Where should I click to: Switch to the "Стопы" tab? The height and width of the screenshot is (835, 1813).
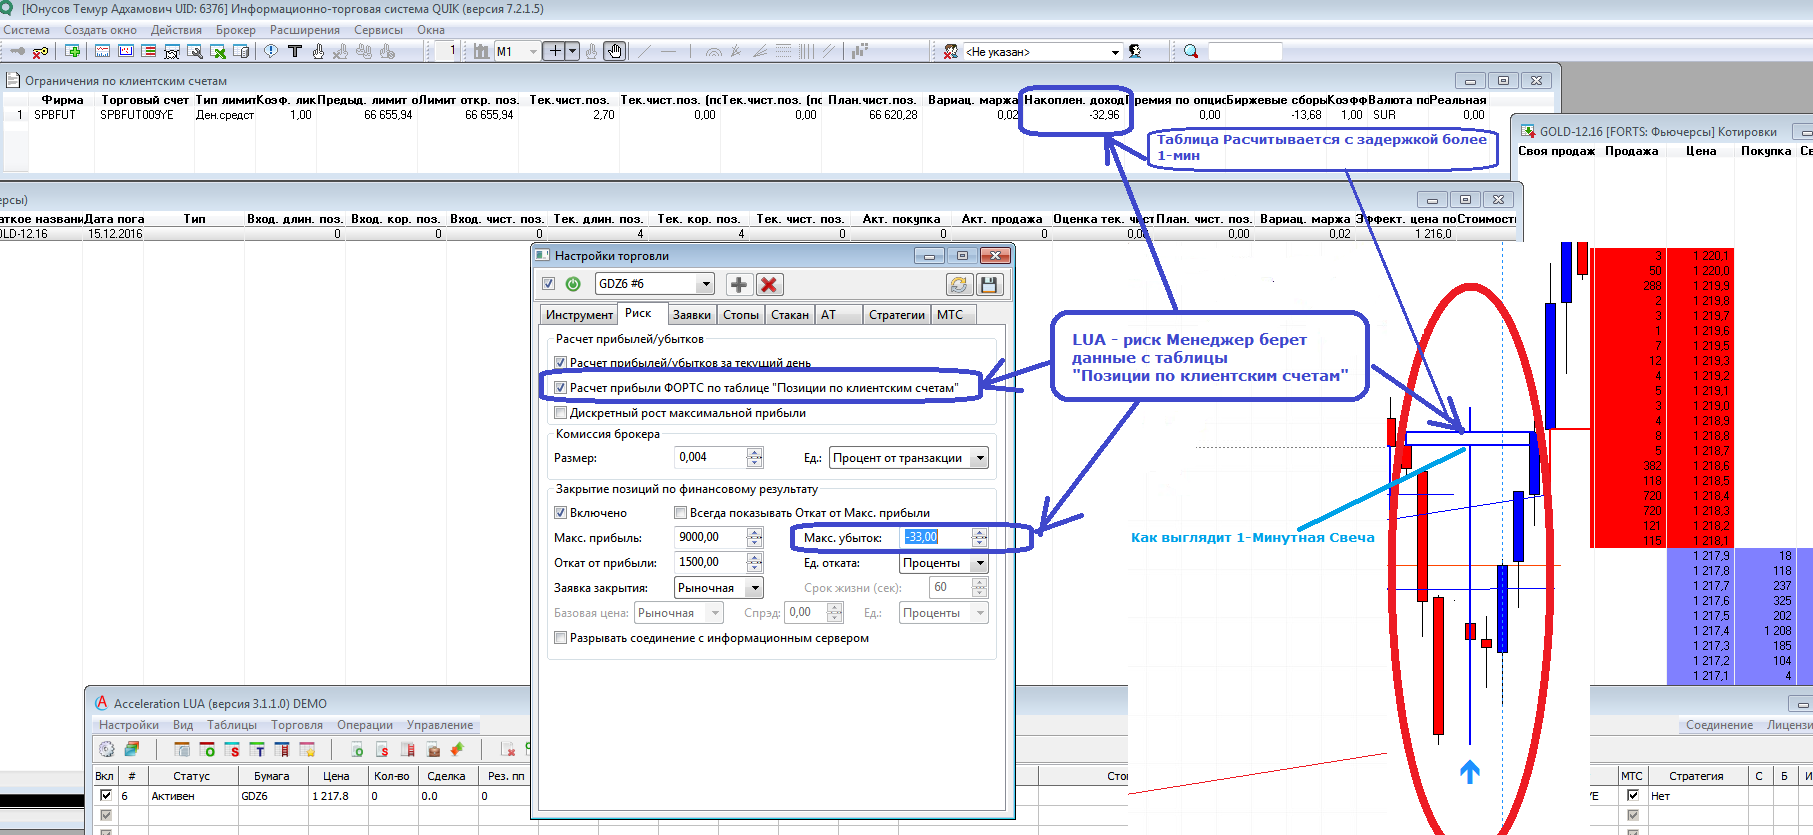click(x=740, y=315)
